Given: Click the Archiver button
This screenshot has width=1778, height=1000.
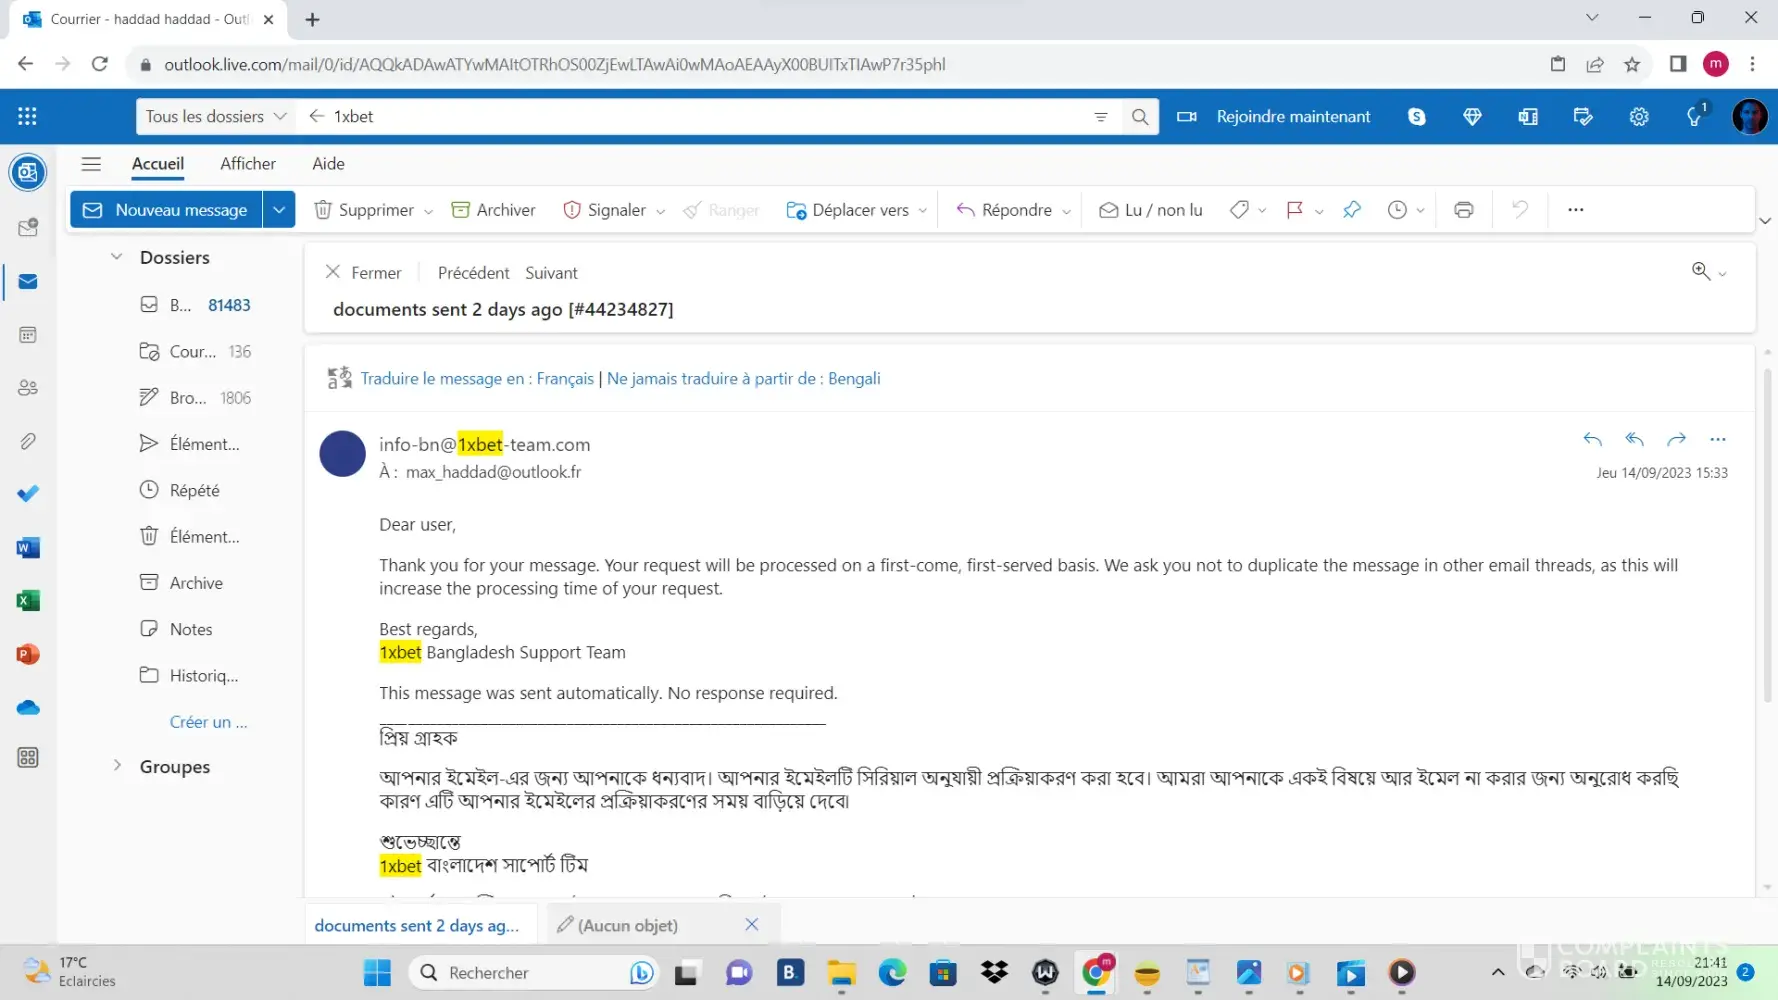Looking at the screenshot, I should (494, 210).
